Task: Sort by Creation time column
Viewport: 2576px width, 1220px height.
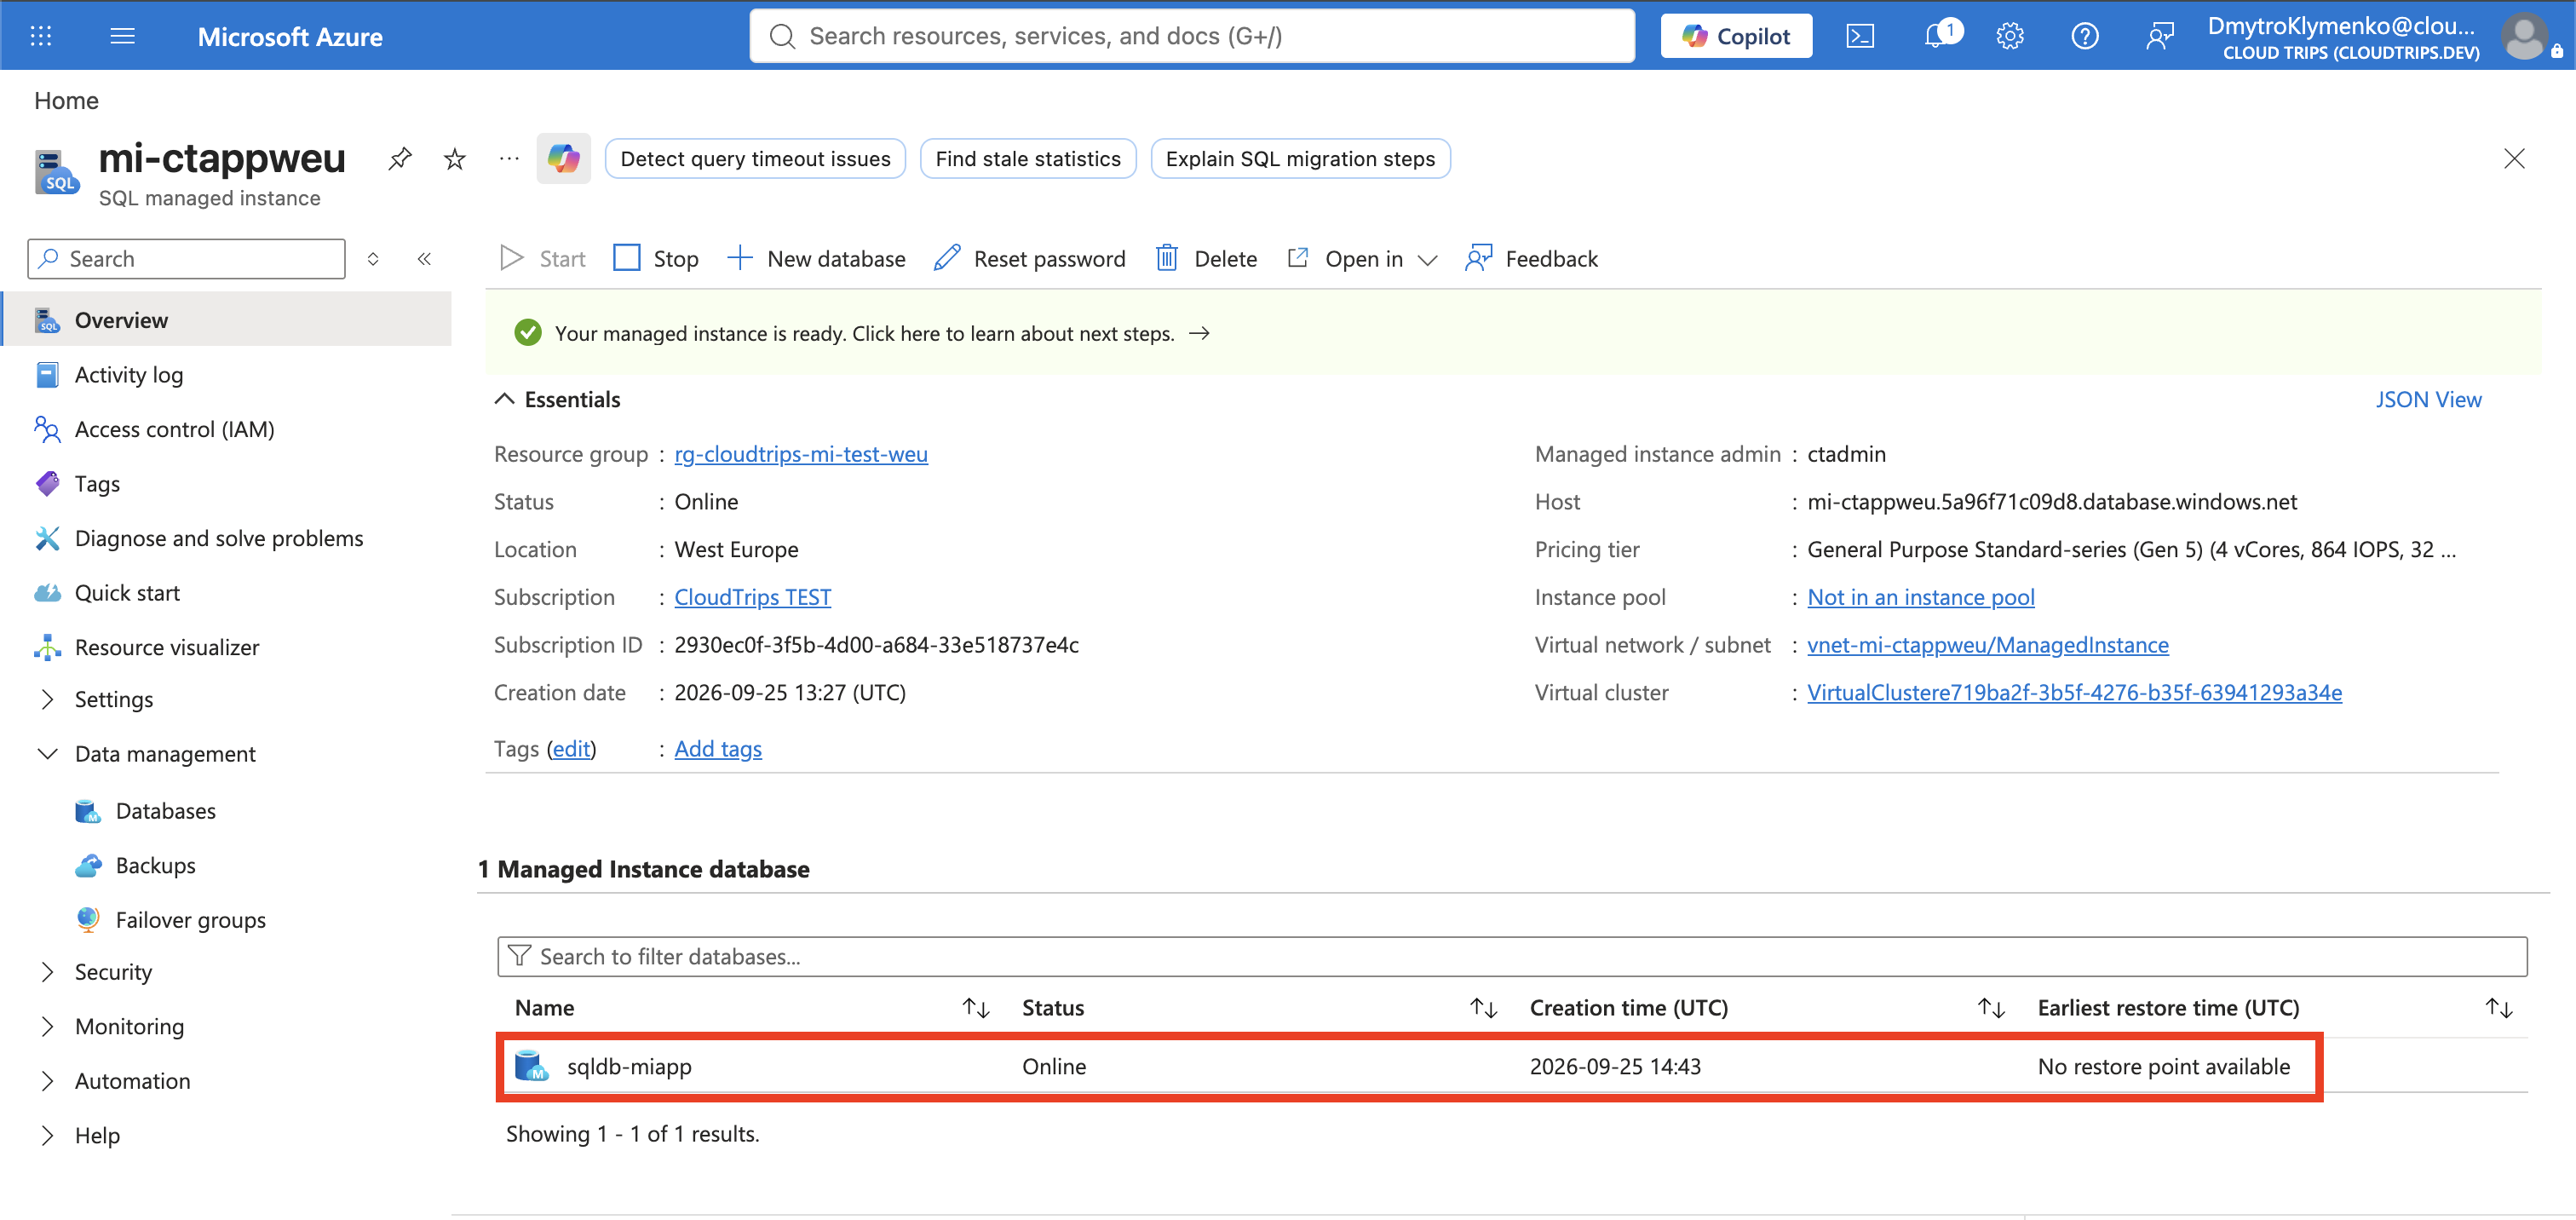Action: pos(1992,1008)
